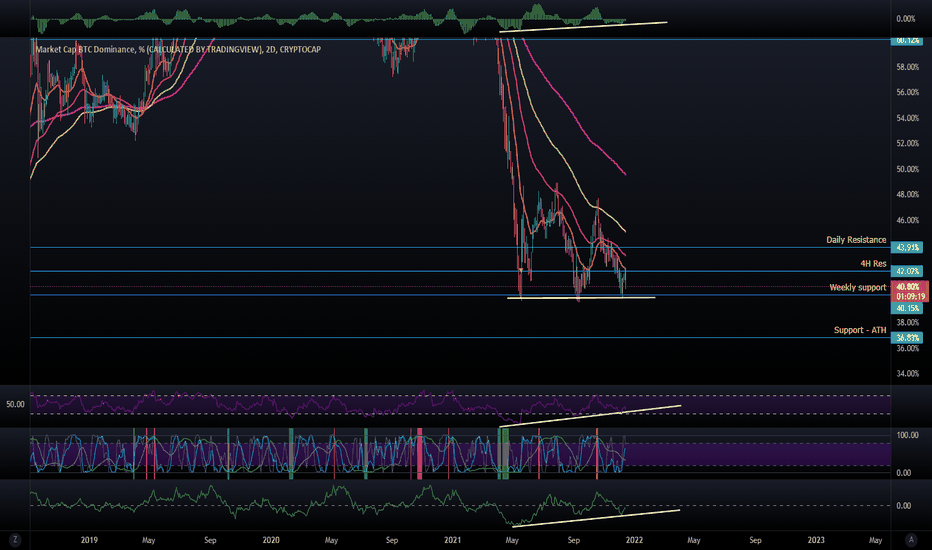932x550 pixels.
Task: Click the 50.00% price scale value
Action: (908, 169)
